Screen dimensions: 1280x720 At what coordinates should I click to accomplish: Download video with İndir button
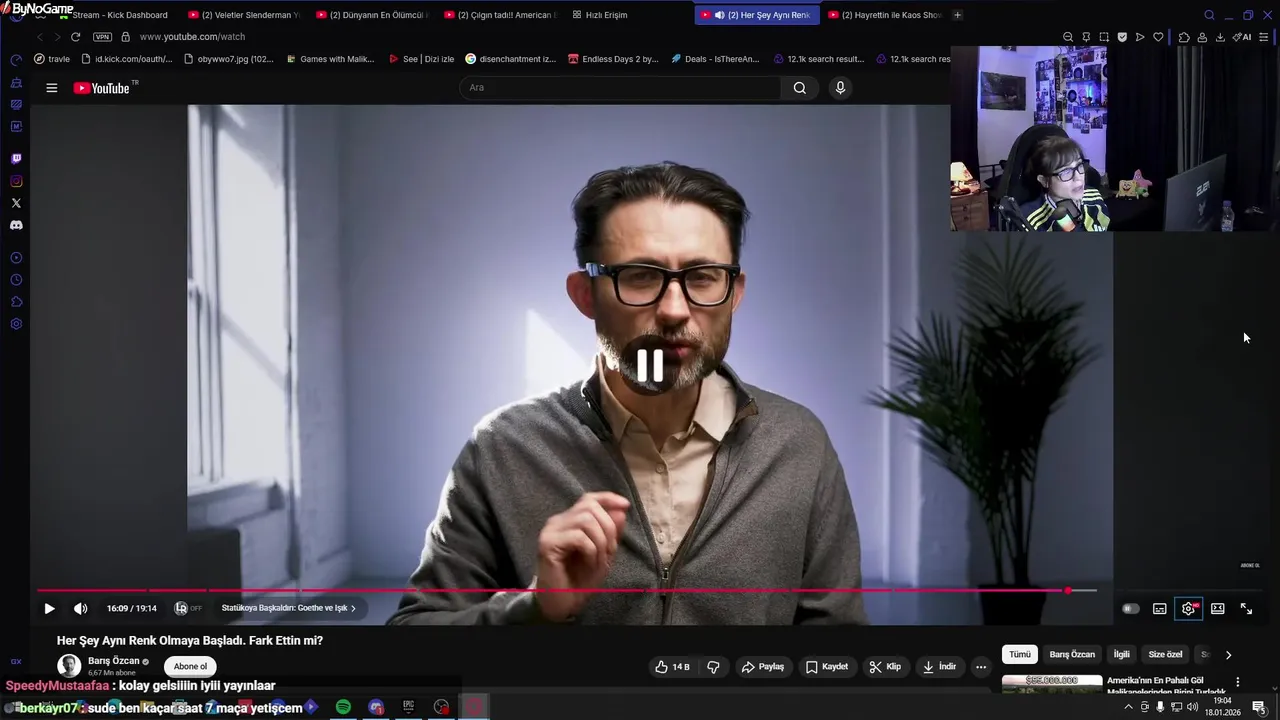tap(939, 667)
